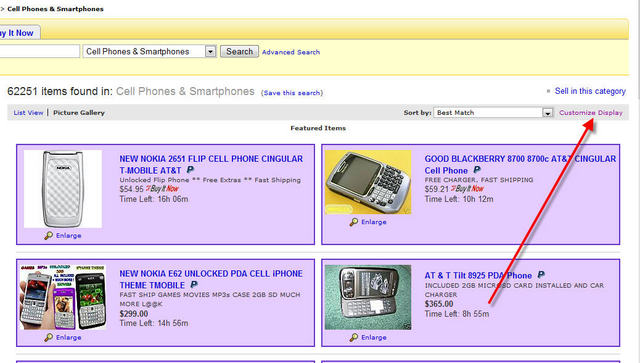This screenshot has height=363, width=640.
Task: Click the AT&T Tilt 8925 thumbnail image
Action: pos(368,297)
